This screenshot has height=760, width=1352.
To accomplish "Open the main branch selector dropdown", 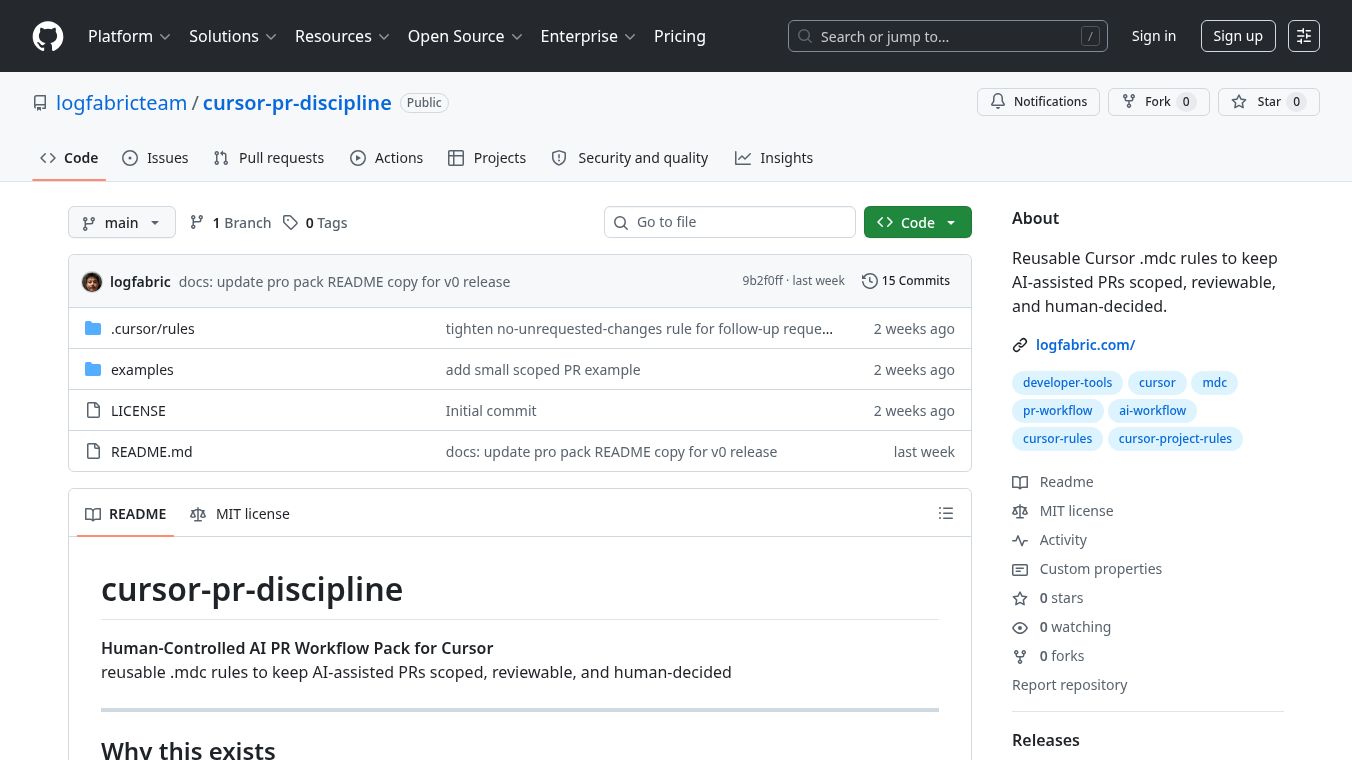I will (x=122, y=222).
